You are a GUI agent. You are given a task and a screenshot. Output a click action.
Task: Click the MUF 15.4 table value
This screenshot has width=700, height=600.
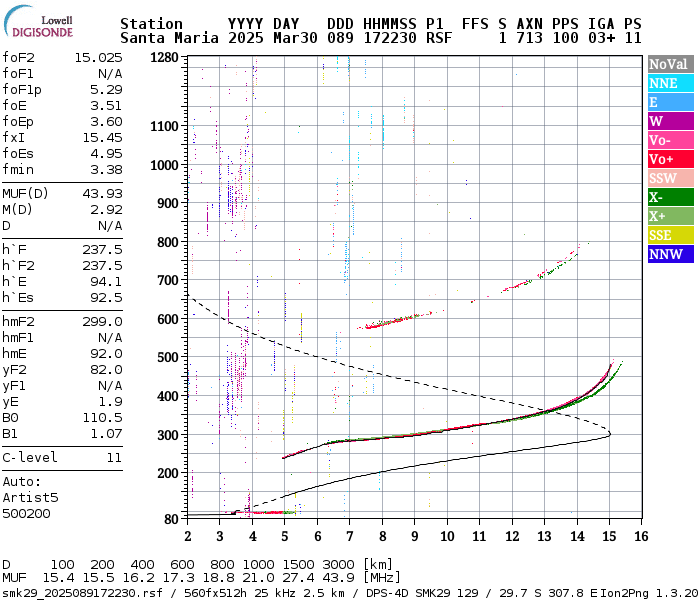click(58, 578)
